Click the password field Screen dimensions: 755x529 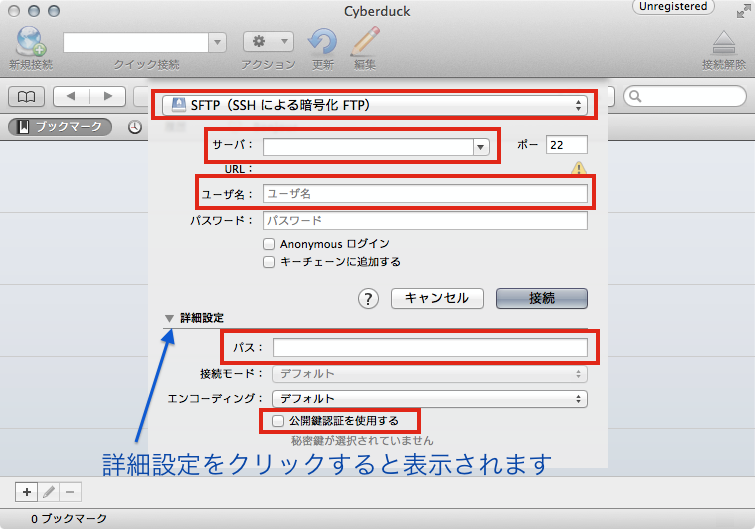(x=425, y=220)
